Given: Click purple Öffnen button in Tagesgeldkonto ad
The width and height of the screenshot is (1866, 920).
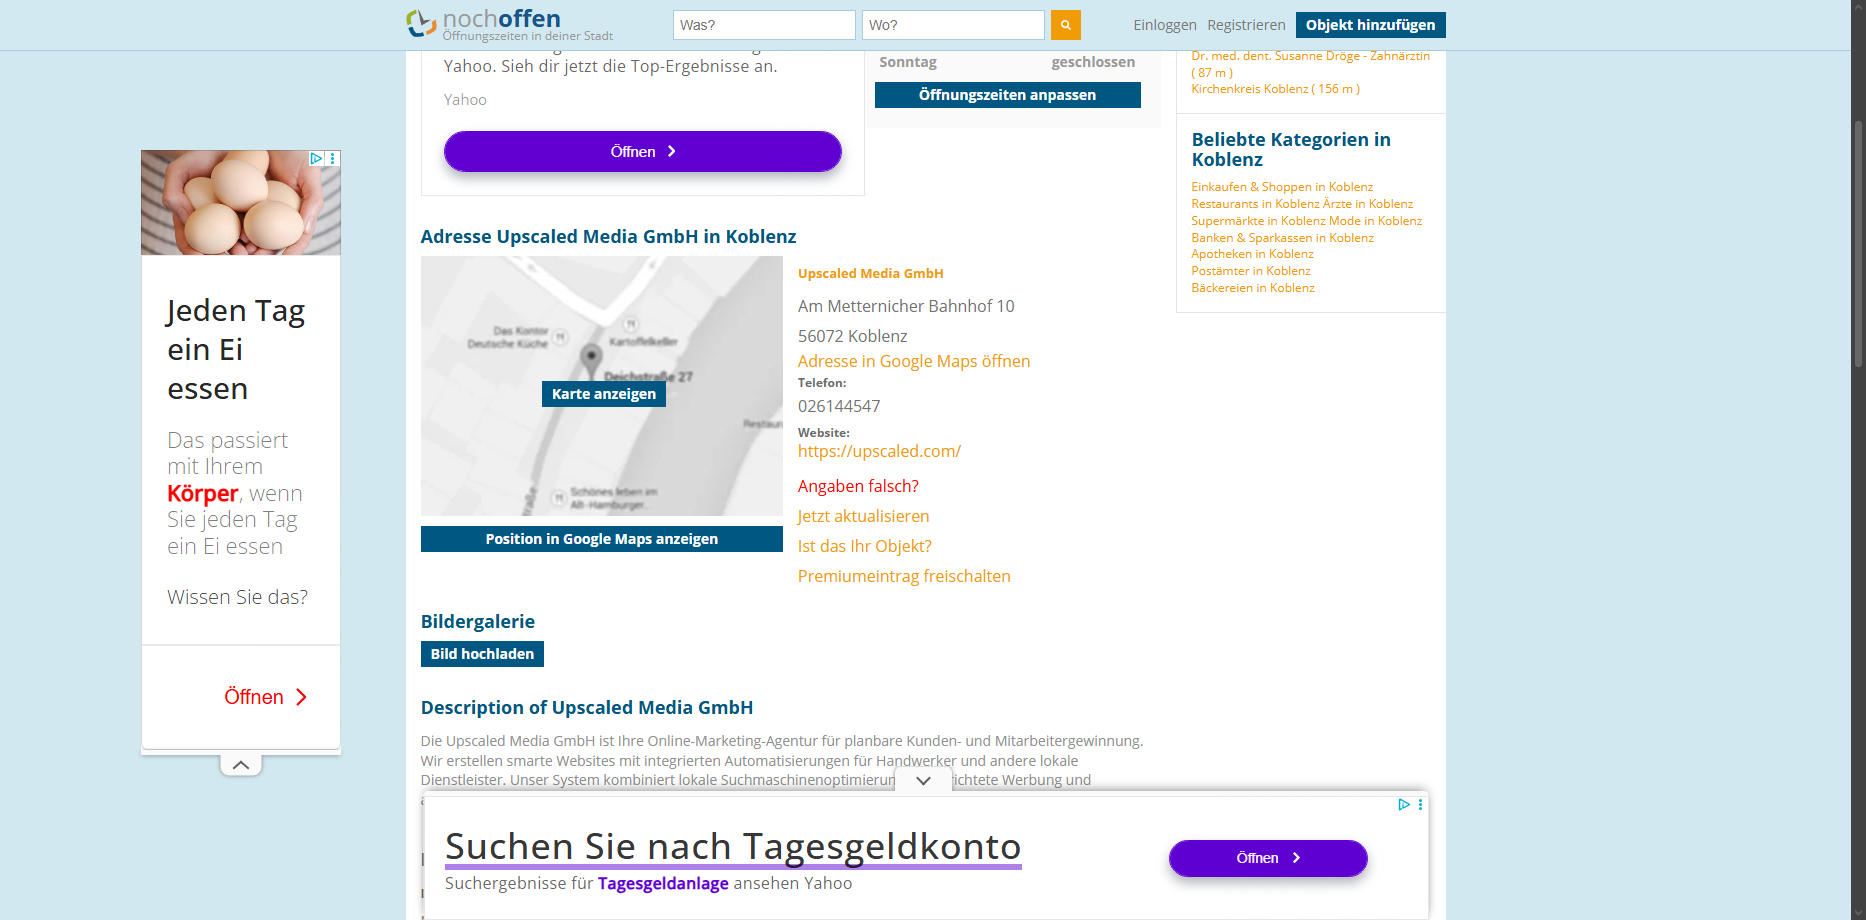Looking at the screenshot, I should [1268, 858].
